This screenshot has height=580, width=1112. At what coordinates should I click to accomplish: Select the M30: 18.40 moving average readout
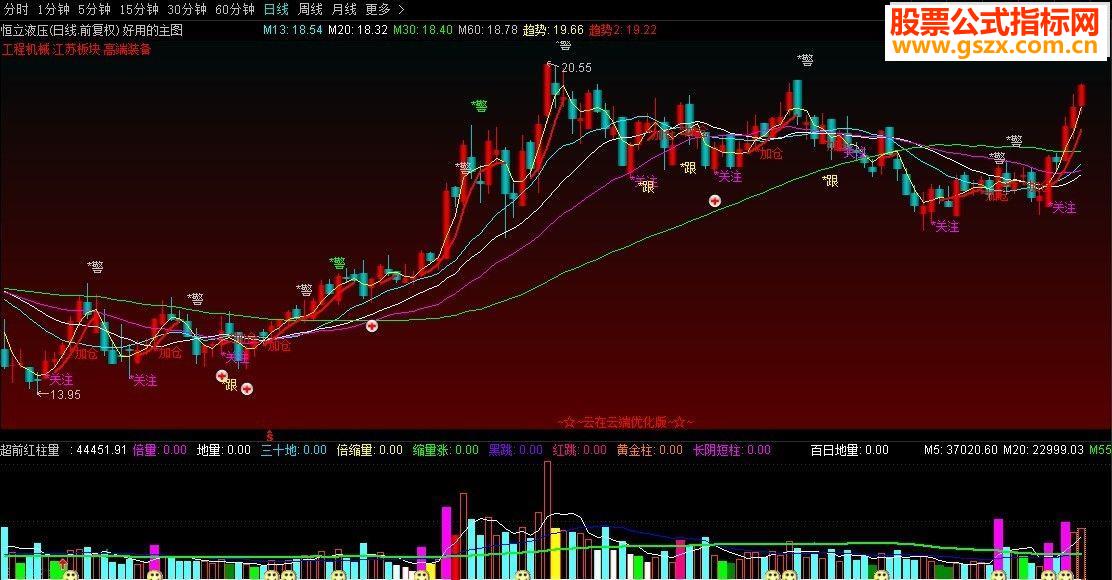tap(423, 30)
